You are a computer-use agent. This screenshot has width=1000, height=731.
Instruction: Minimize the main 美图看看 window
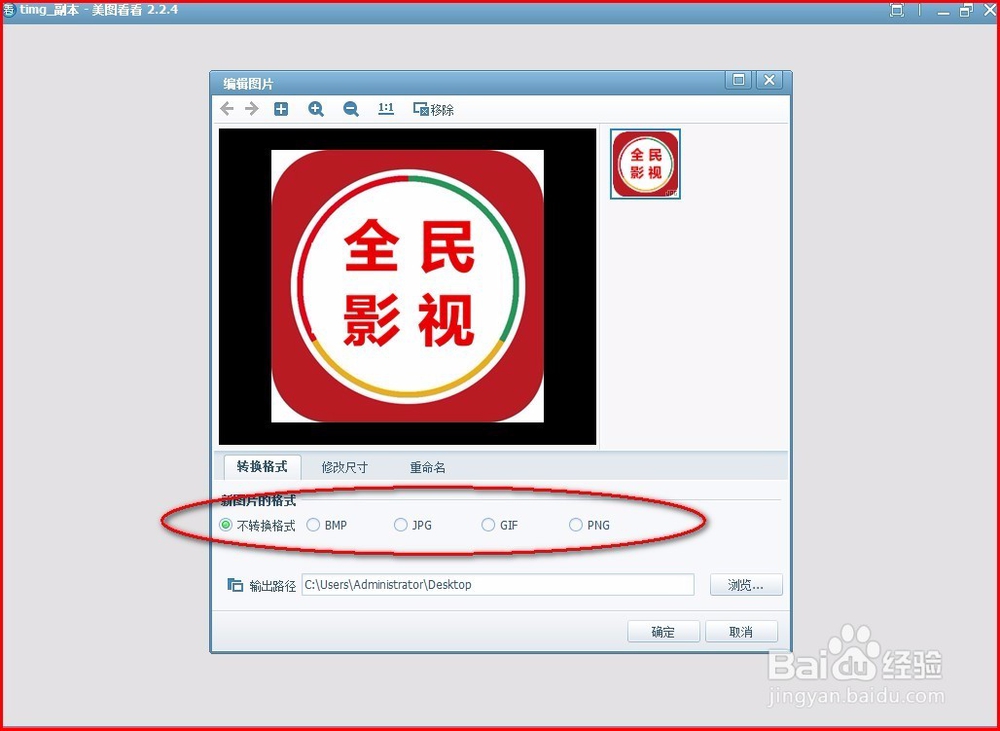(x=943, y=11)
